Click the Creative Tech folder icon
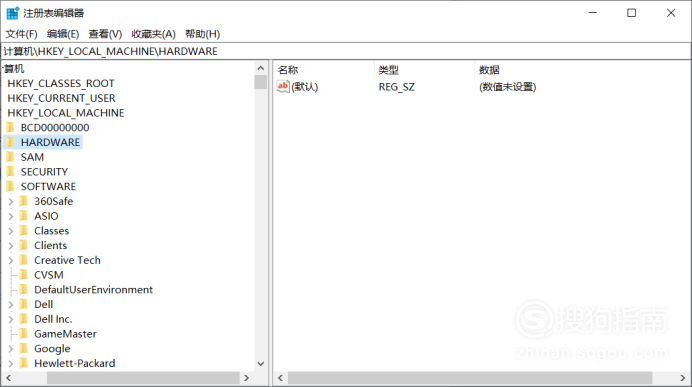This screenshot has width=692, height=387. click(x=24, y=260)
